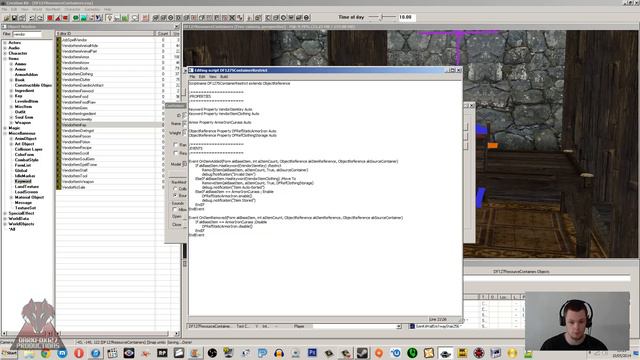Select Global in the object tree
The image size is (640, 360).
[x=21, y=170]
